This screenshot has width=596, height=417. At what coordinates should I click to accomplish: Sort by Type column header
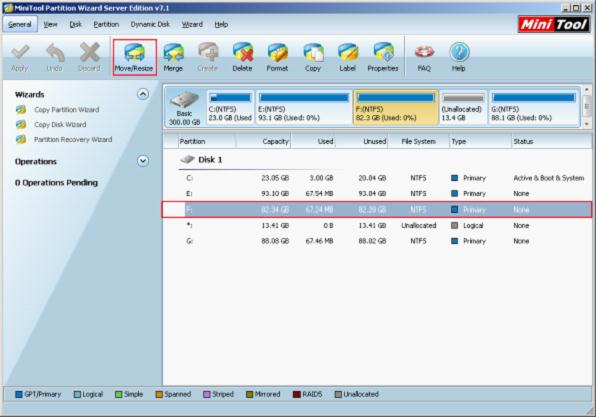pos(480,141)
